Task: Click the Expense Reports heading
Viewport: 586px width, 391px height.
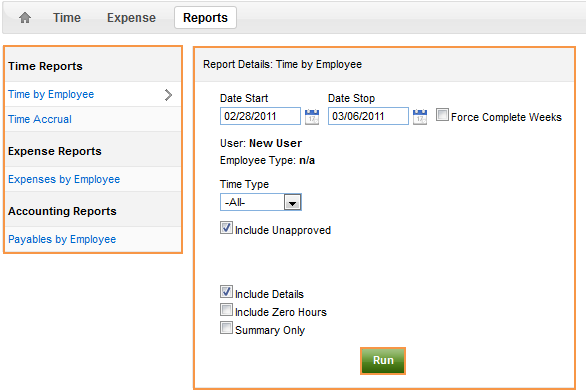Action: pos(55,151)
